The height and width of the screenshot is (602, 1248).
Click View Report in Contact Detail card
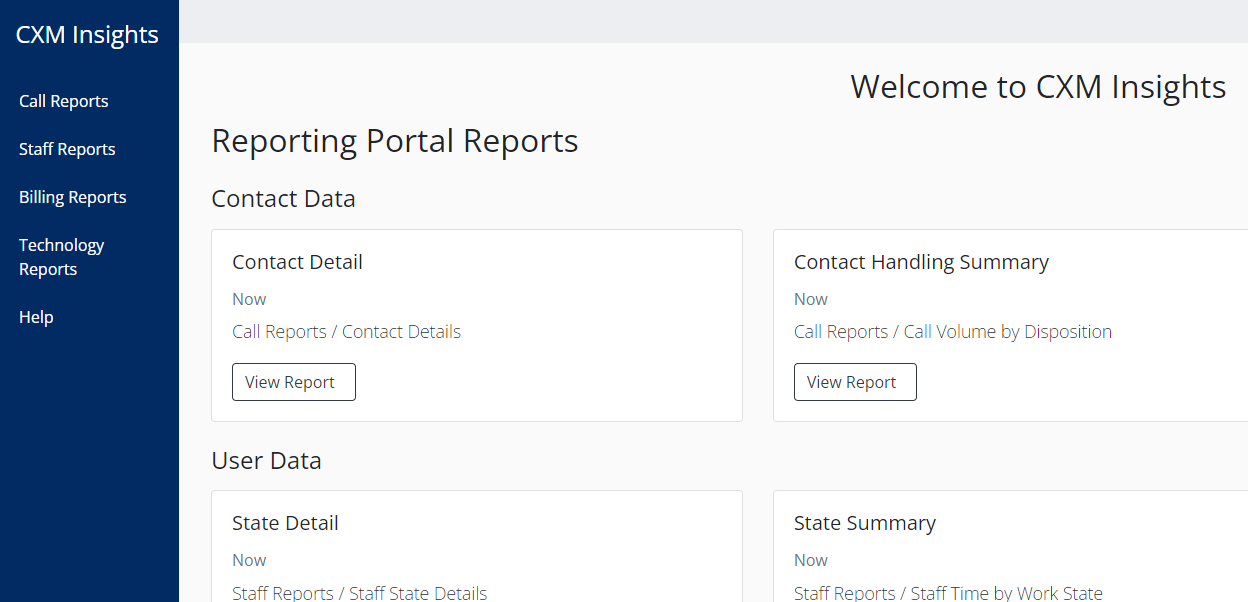(293, 382)
